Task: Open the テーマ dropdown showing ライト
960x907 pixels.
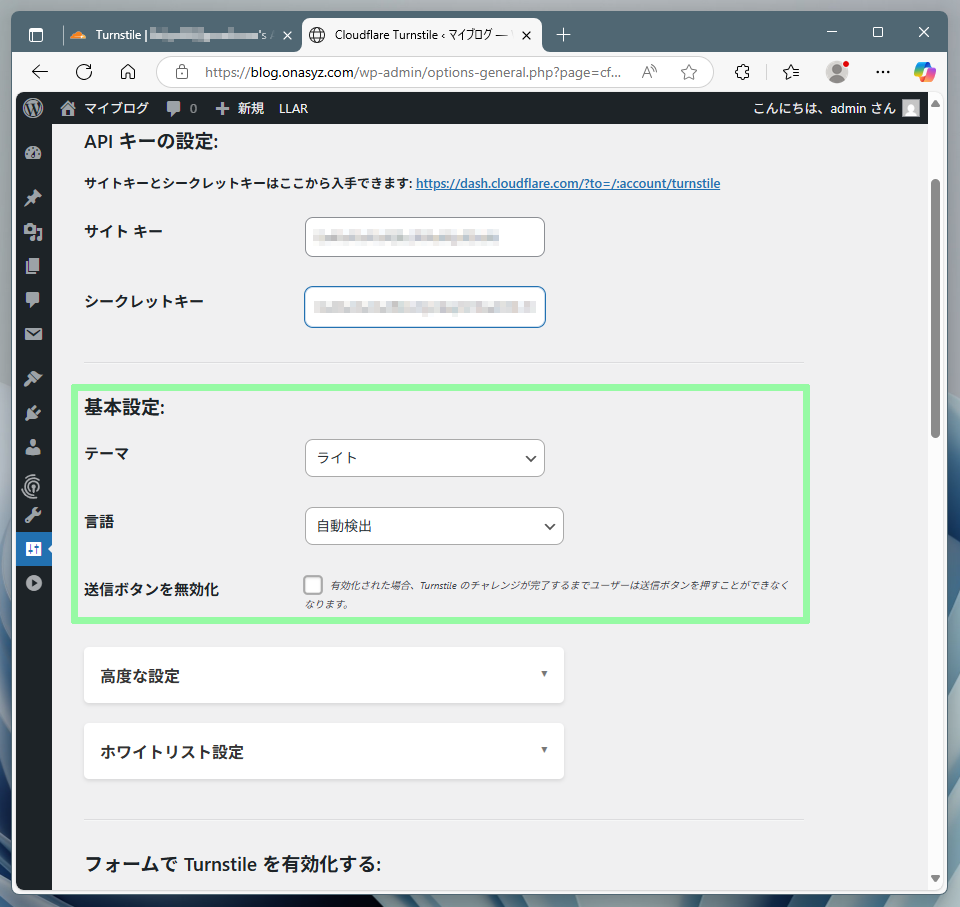Action: 424,458
